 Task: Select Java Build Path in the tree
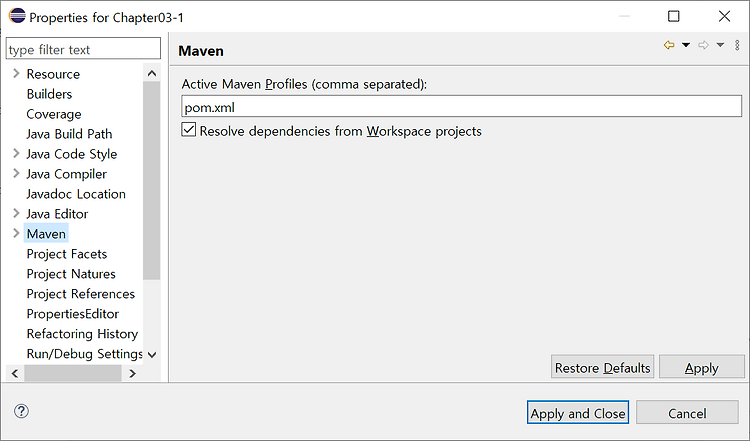[69, 134]
